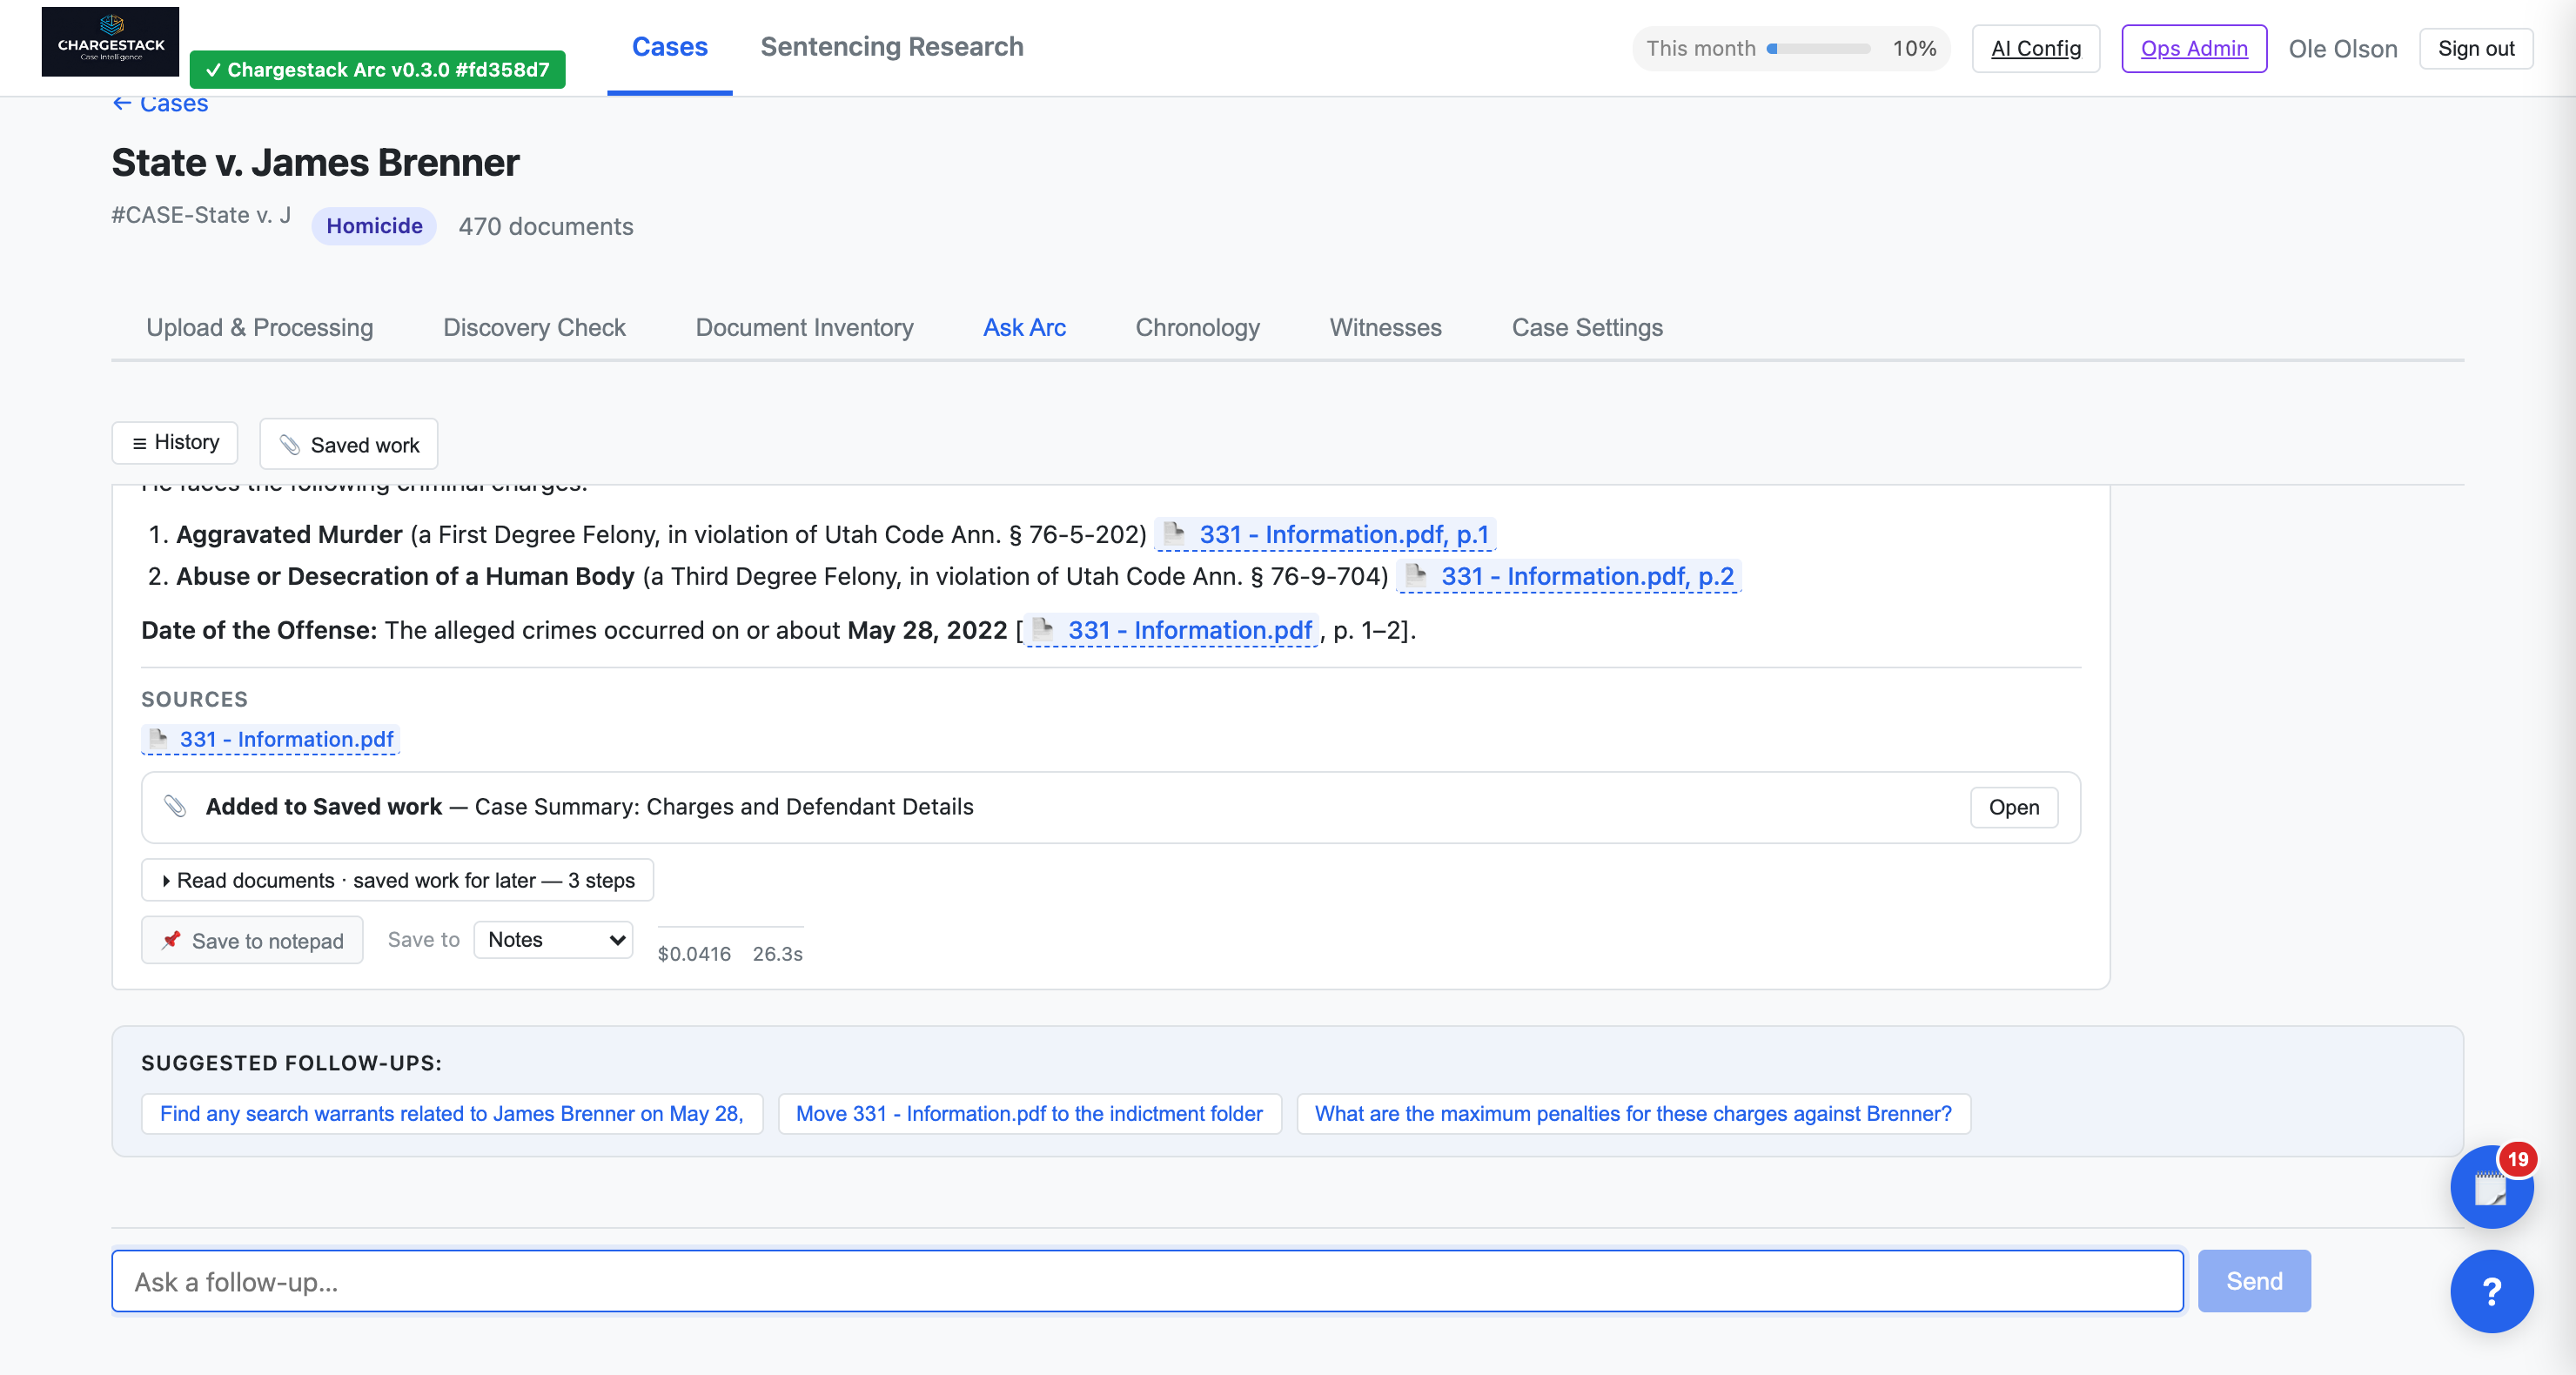Click the Send button

(x=2253, y=1280)
